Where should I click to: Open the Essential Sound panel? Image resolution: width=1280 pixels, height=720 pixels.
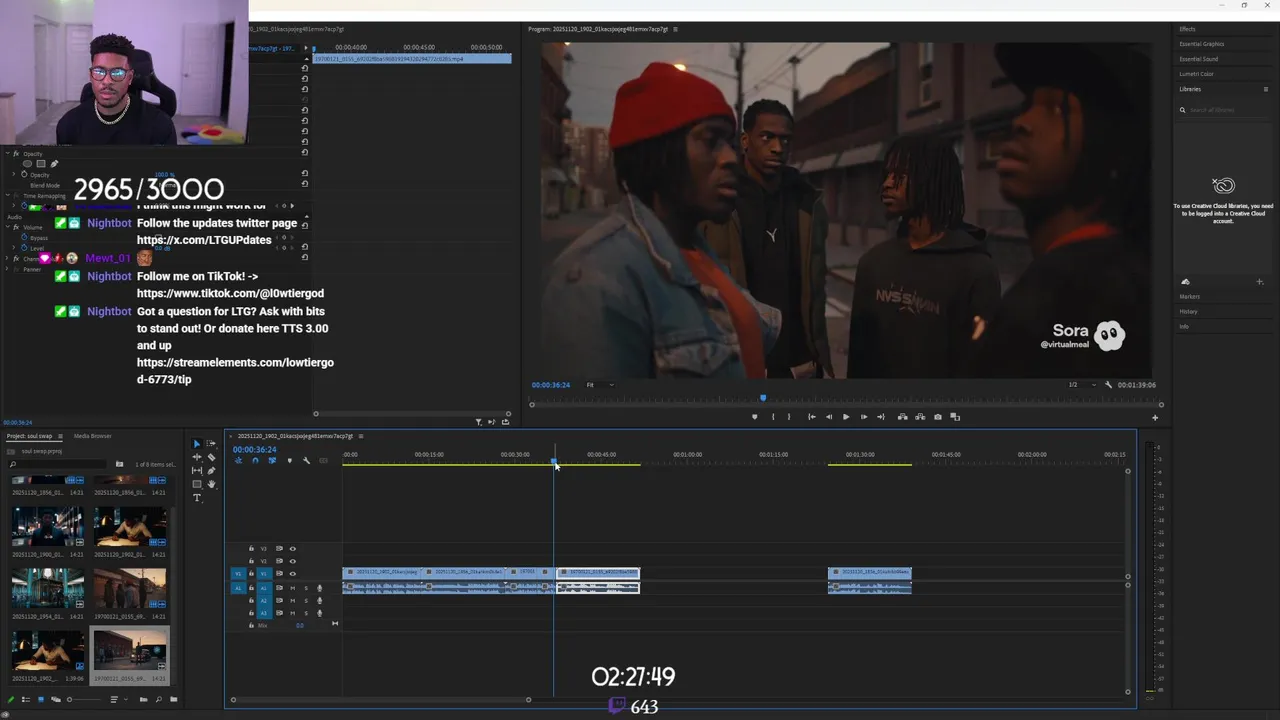[1198, 59]
